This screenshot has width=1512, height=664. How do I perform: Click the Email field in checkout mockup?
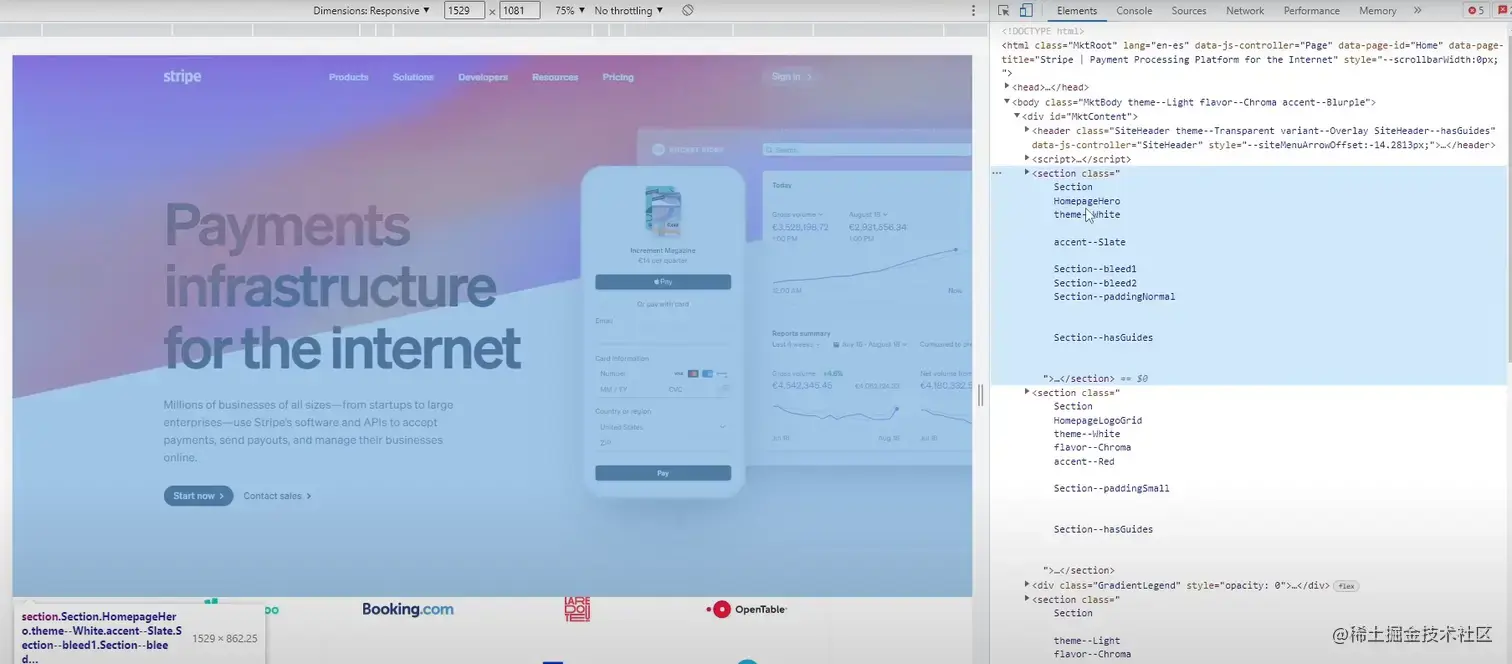pos(663,336)
